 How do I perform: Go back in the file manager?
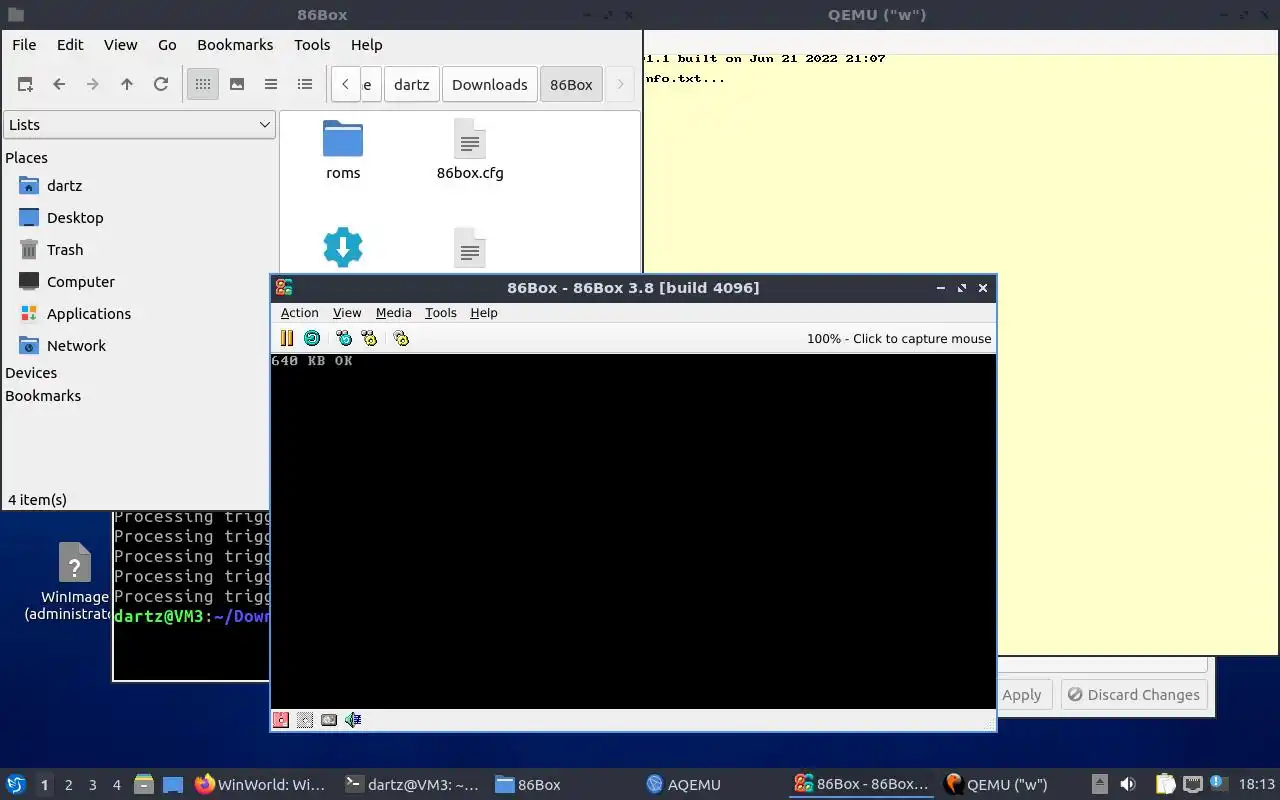click(x=59, y=84)
